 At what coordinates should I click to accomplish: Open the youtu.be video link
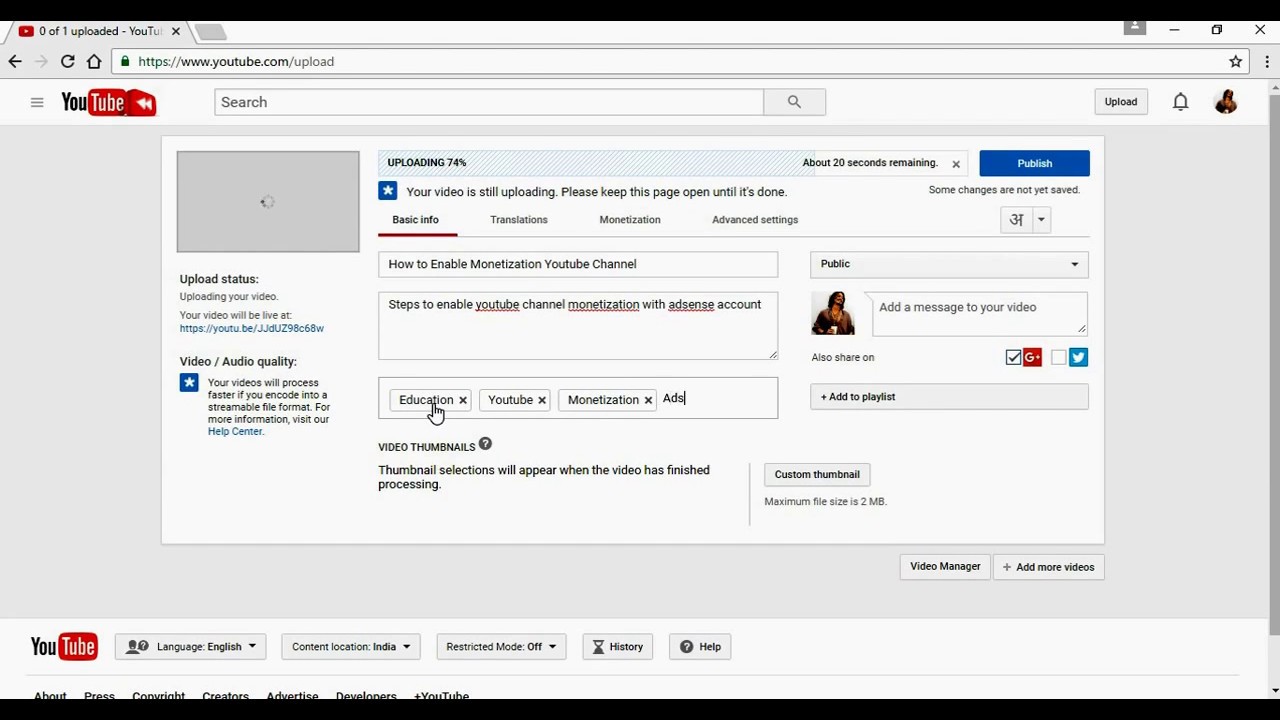pos(252,328)
